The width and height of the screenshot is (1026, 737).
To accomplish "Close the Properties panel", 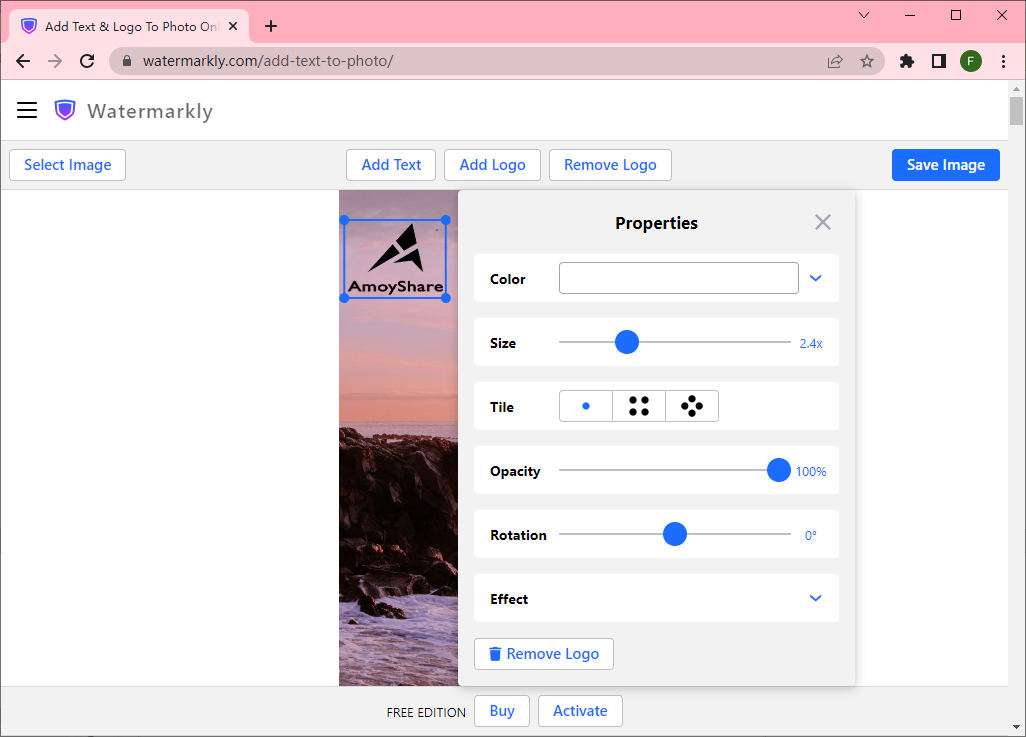I will (x=822, y=222).
